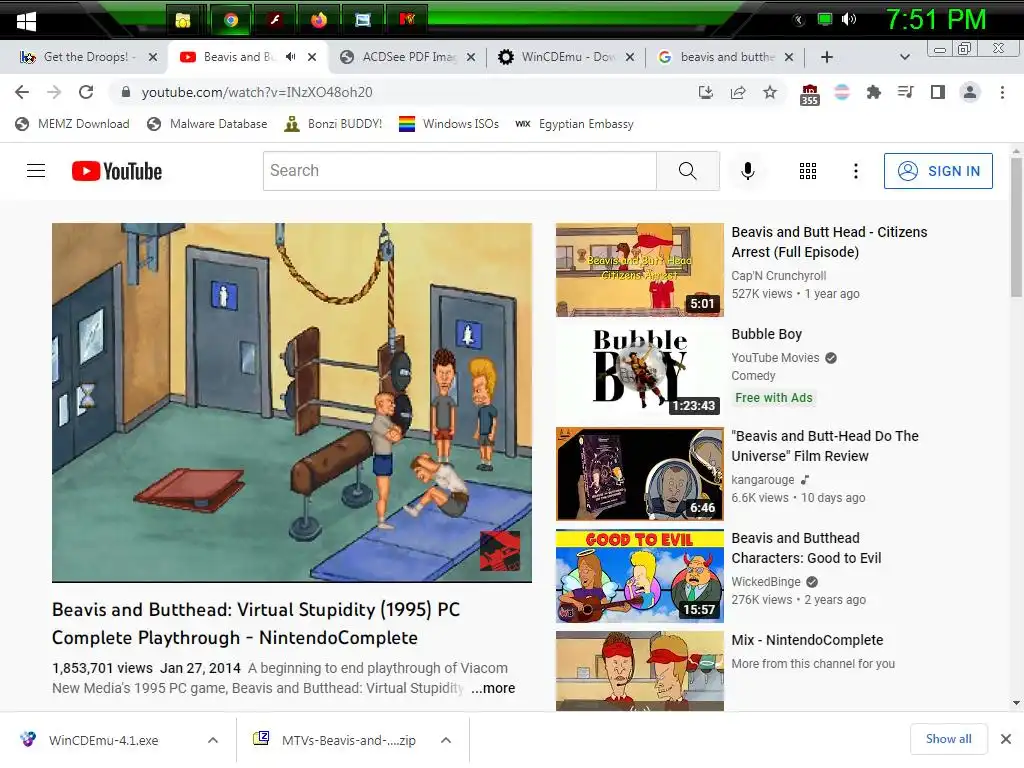The image size is (1024, 768).
Task: Bookmark this page with the star
Action: click(770, 93)
